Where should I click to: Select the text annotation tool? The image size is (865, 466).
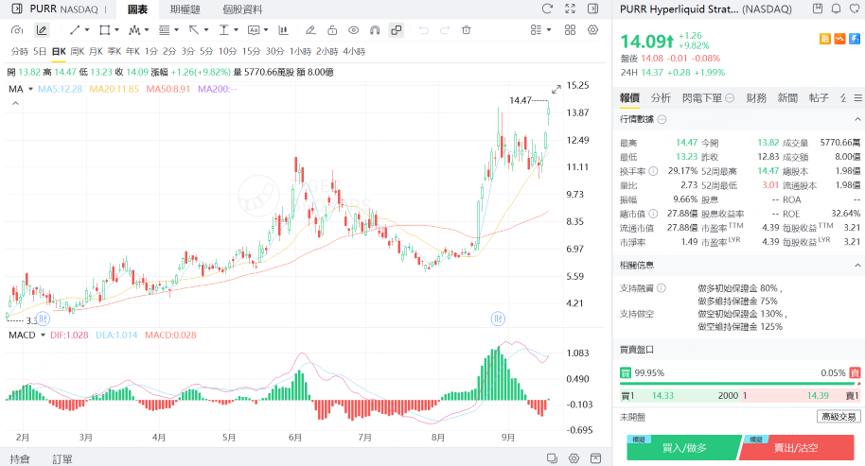(253, 30)
